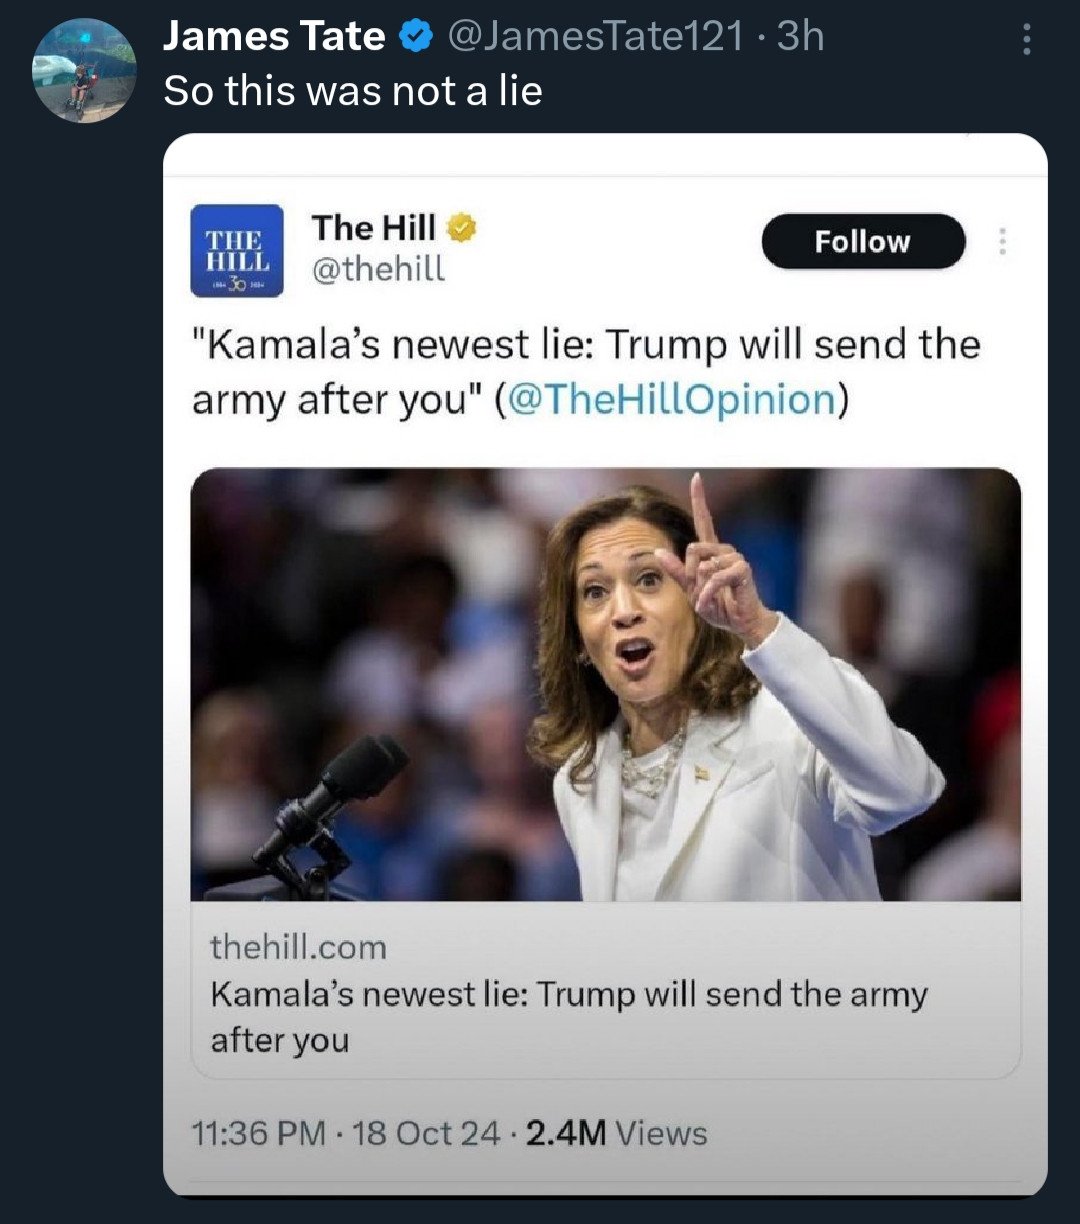Click The Hill account name
Image resolution: width=1080 pixels, height=1224 pixels.
373,228
